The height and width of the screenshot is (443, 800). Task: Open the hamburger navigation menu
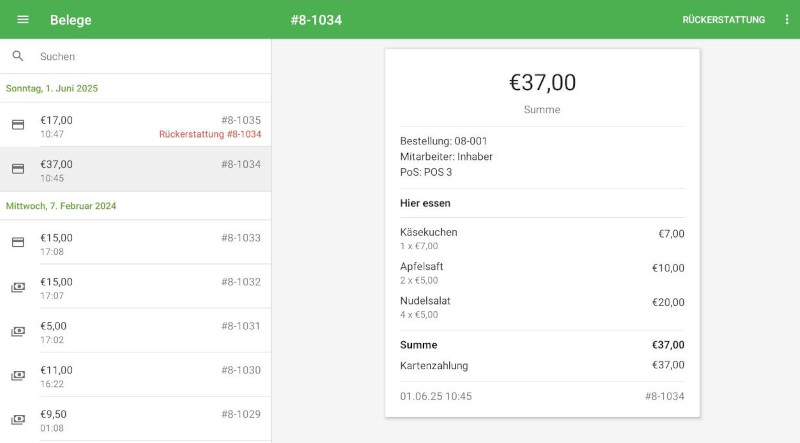pos(23,20)
